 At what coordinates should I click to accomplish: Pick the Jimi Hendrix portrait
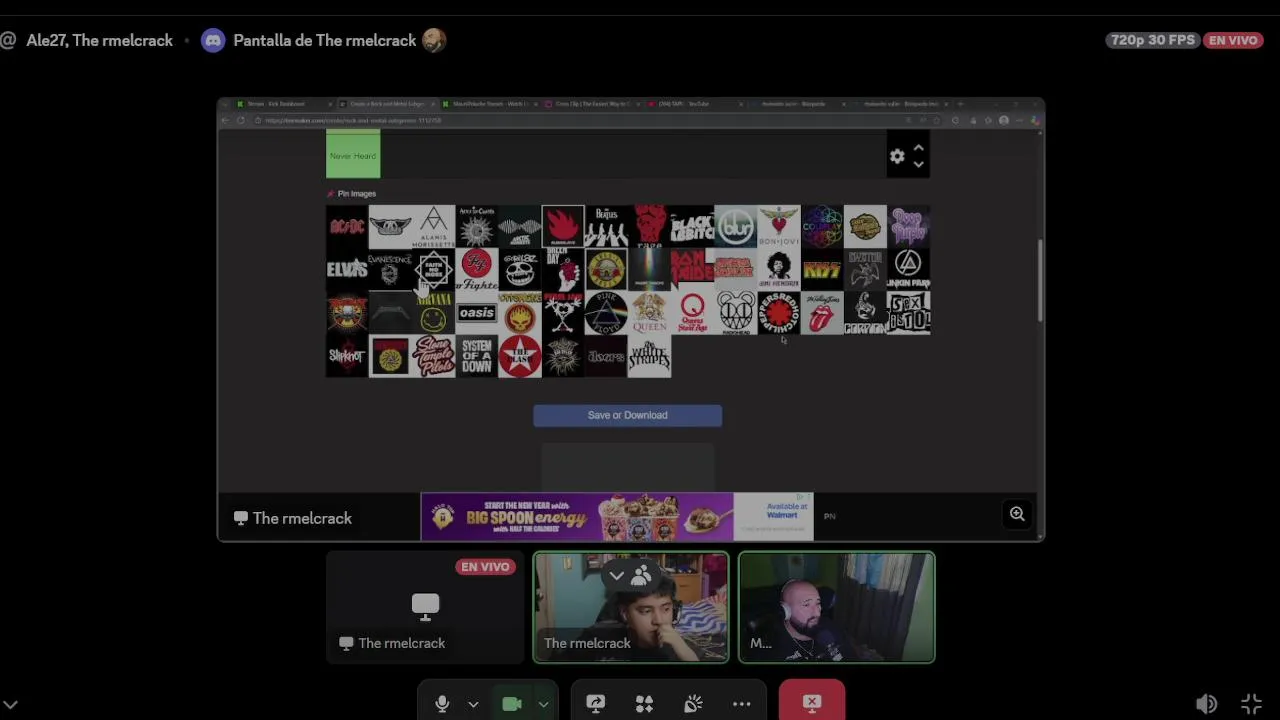point(778,270)
